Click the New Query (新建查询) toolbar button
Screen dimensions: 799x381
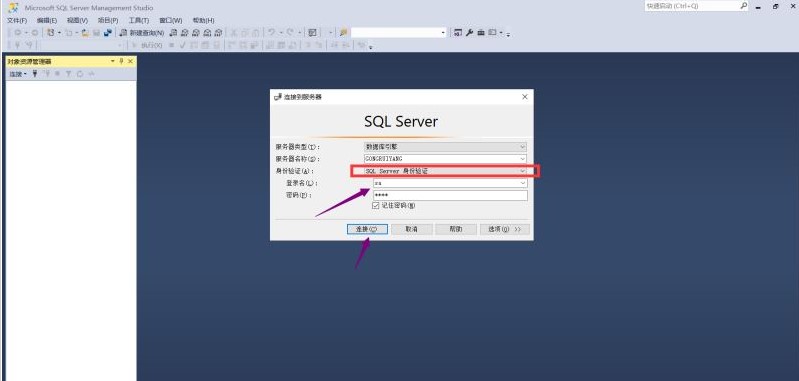[x=142, y=33]
